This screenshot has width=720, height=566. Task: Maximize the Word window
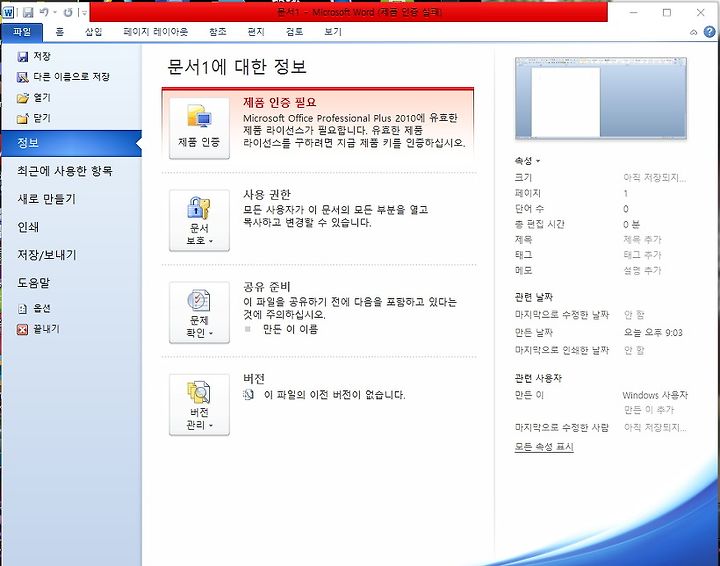click(667, 12)
